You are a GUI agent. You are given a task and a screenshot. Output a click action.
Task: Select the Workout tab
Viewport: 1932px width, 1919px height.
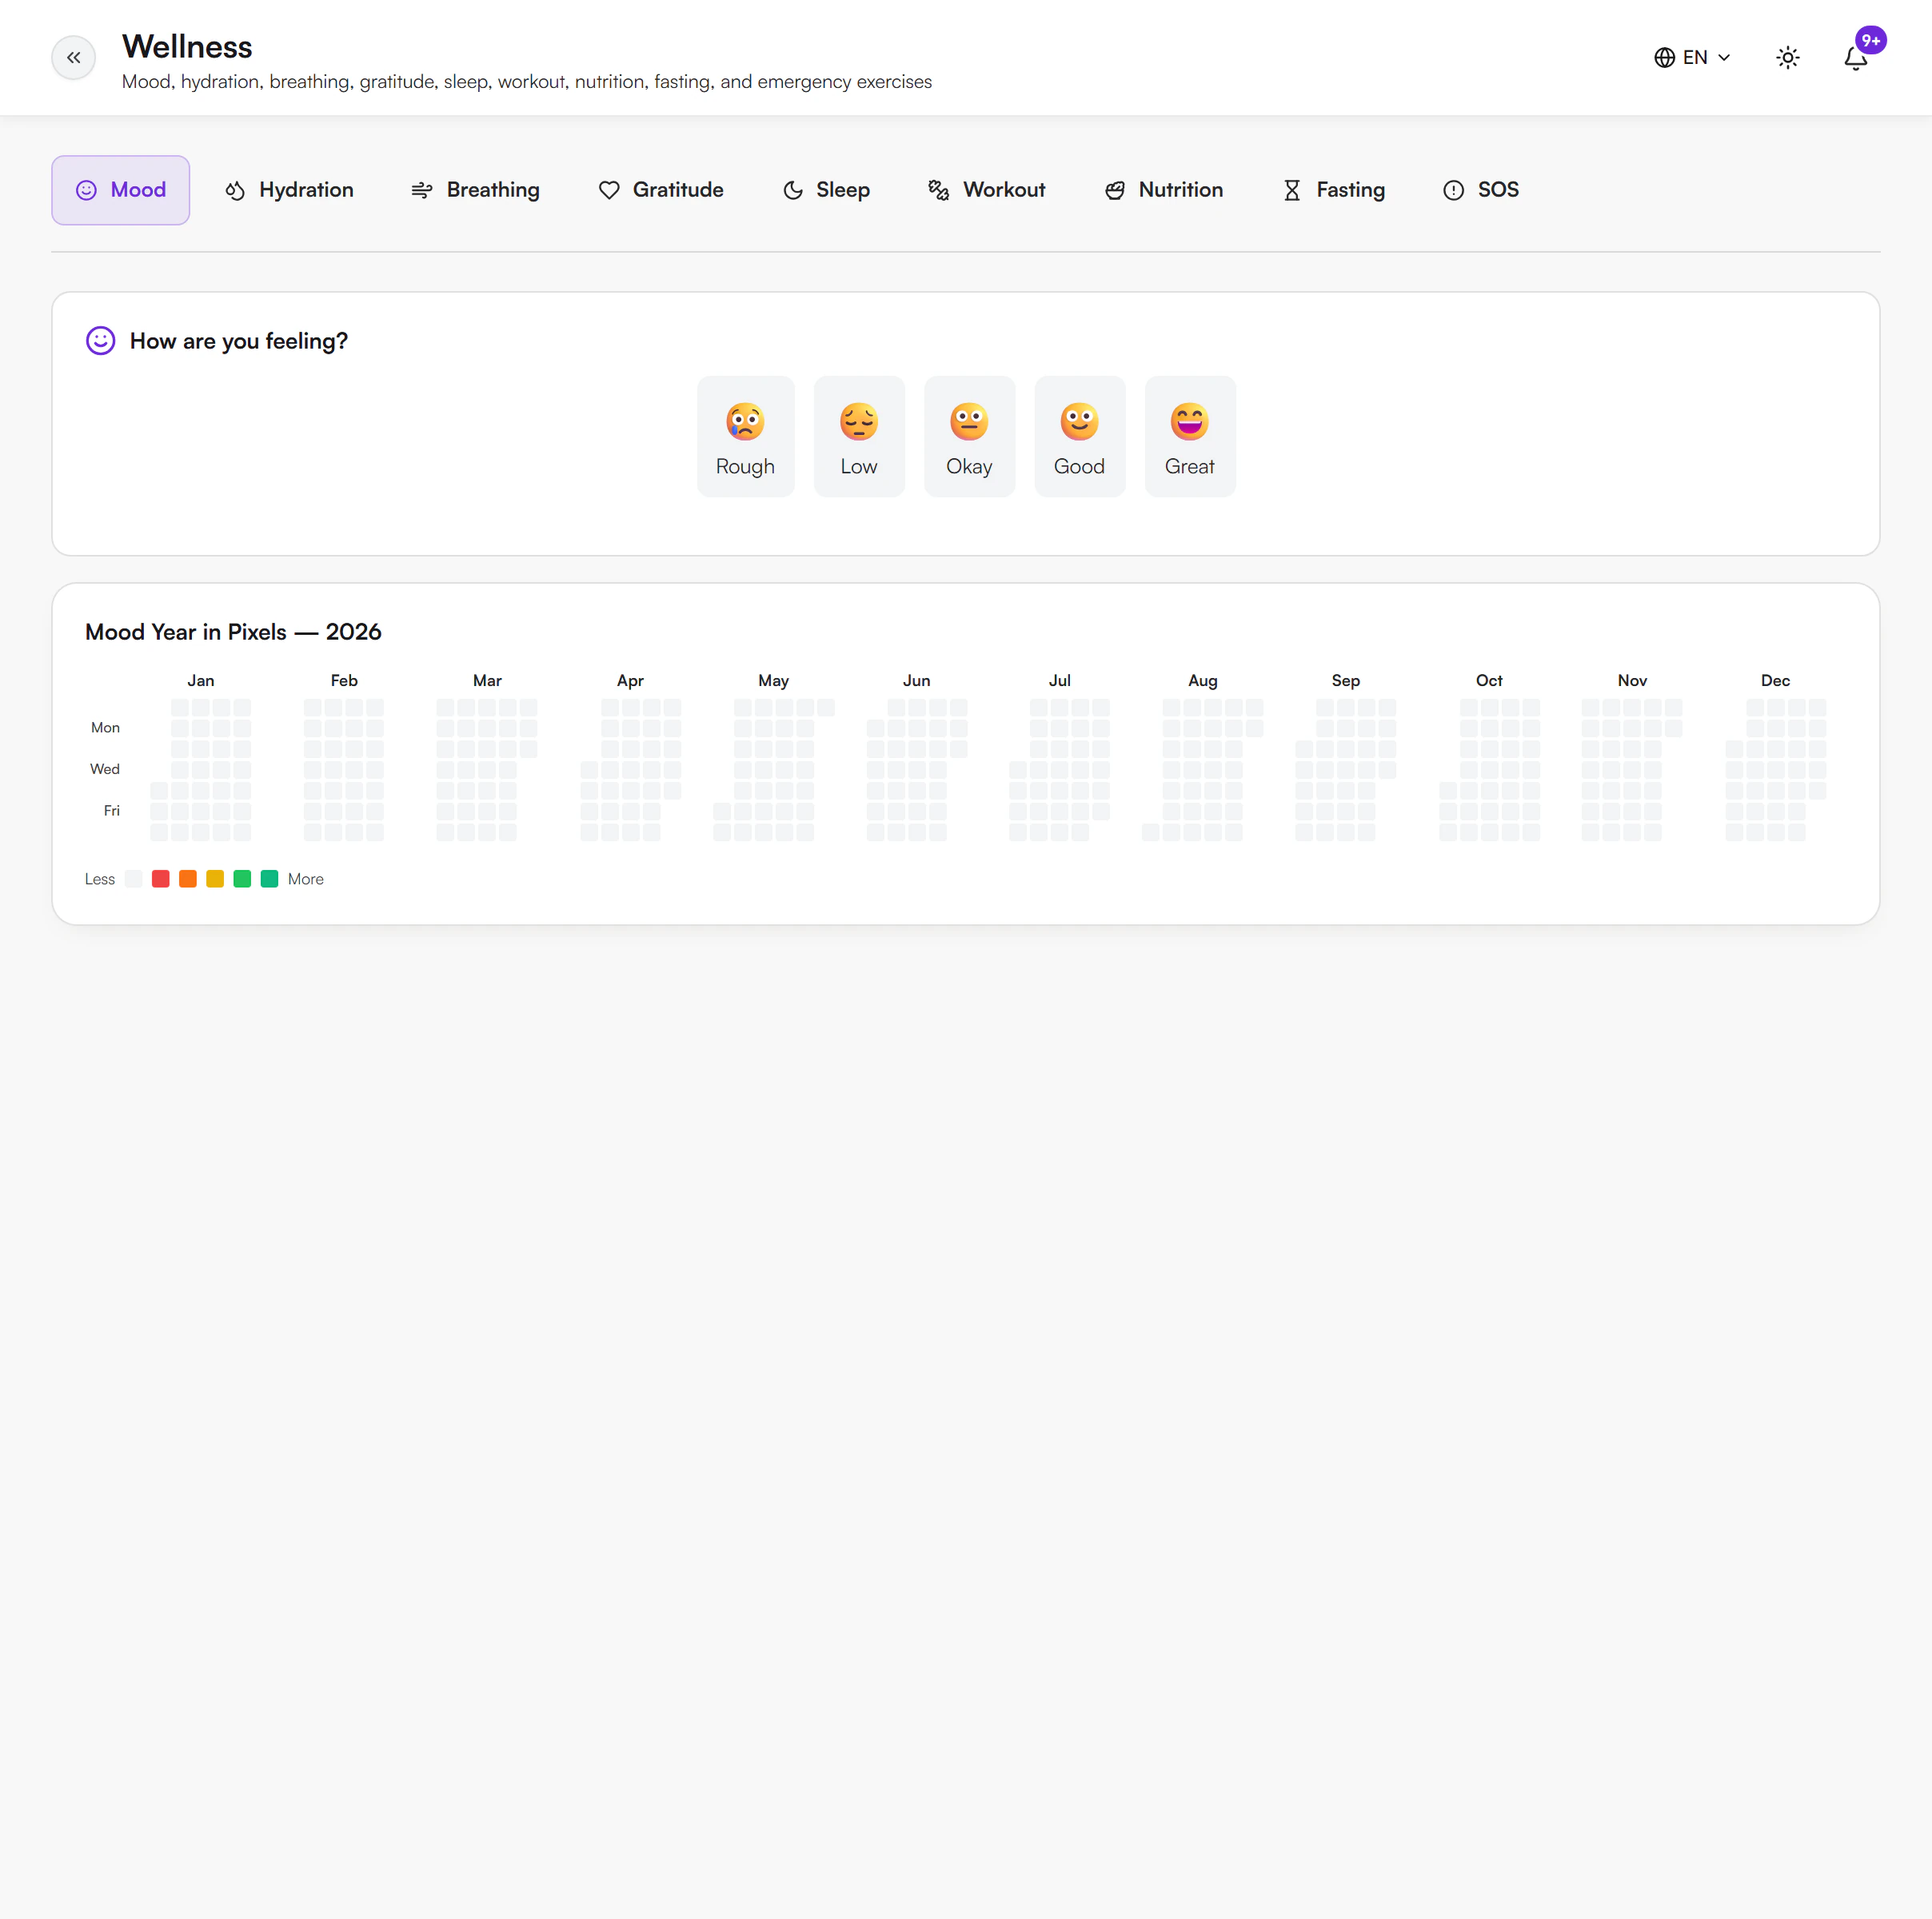coord(987,190)
